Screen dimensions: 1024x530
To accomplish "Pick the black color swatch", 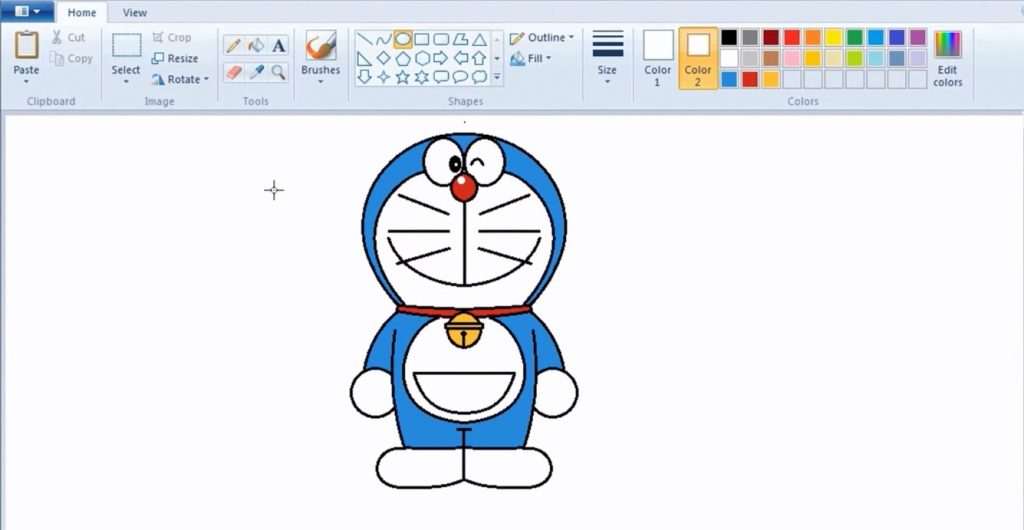I will pos(729,37).
